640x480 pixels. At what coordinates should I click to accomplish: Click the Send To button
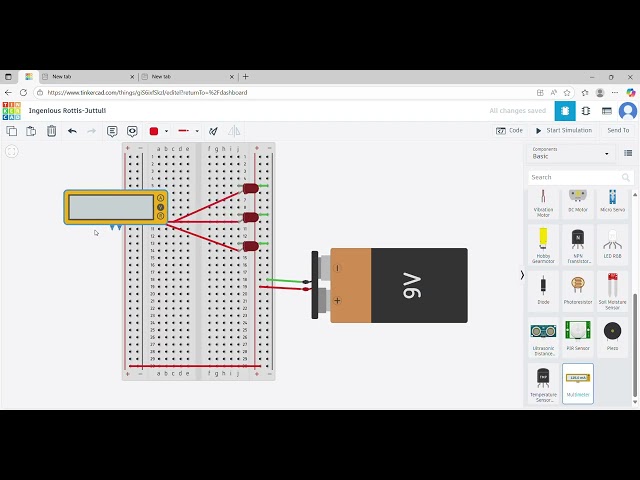pyautogui.click(x=618, y=131)
